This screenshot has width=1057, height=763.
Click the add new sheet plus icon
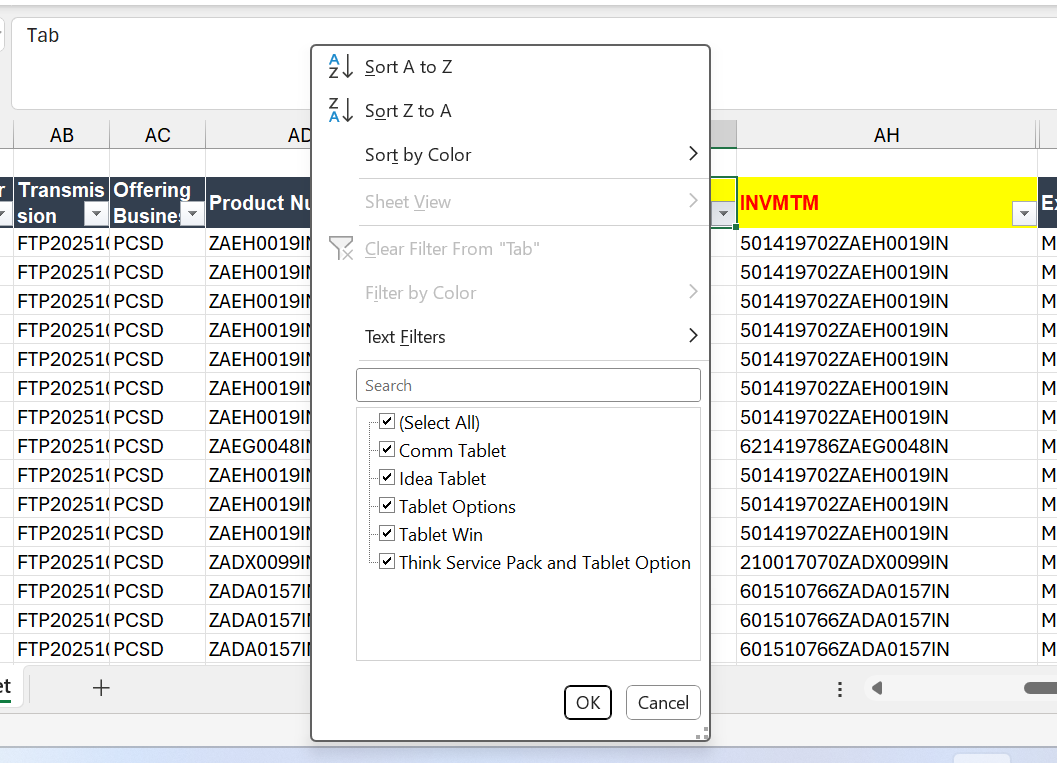[x=101, y=688]
